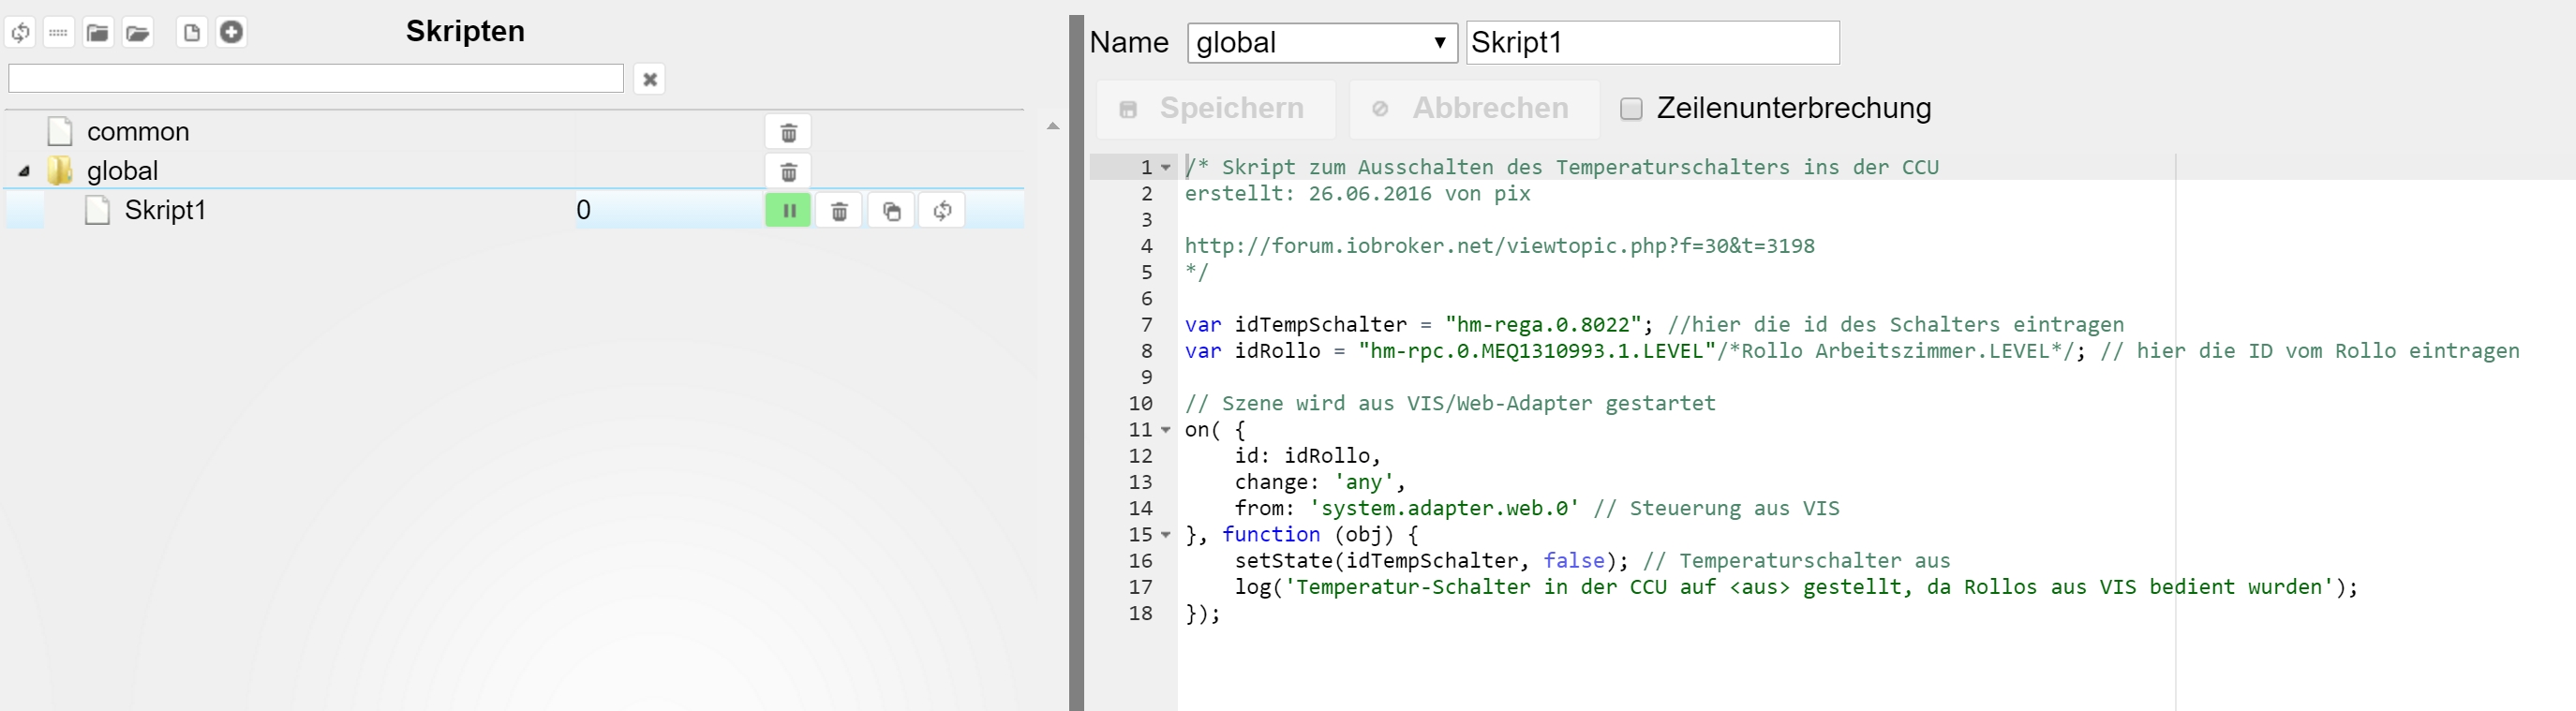Pause Skript1 with the green pause button

788,211
